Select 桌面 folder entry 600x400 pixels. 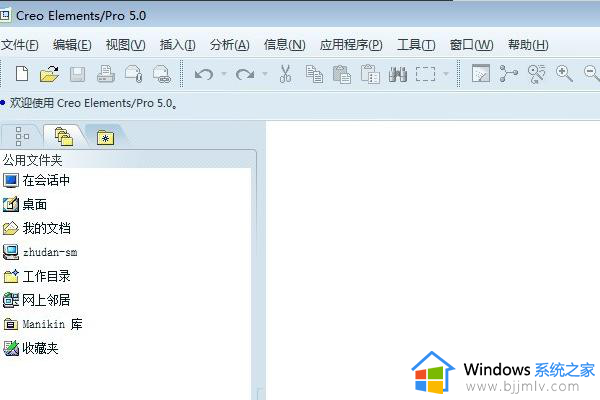click(x=25, y=204)
